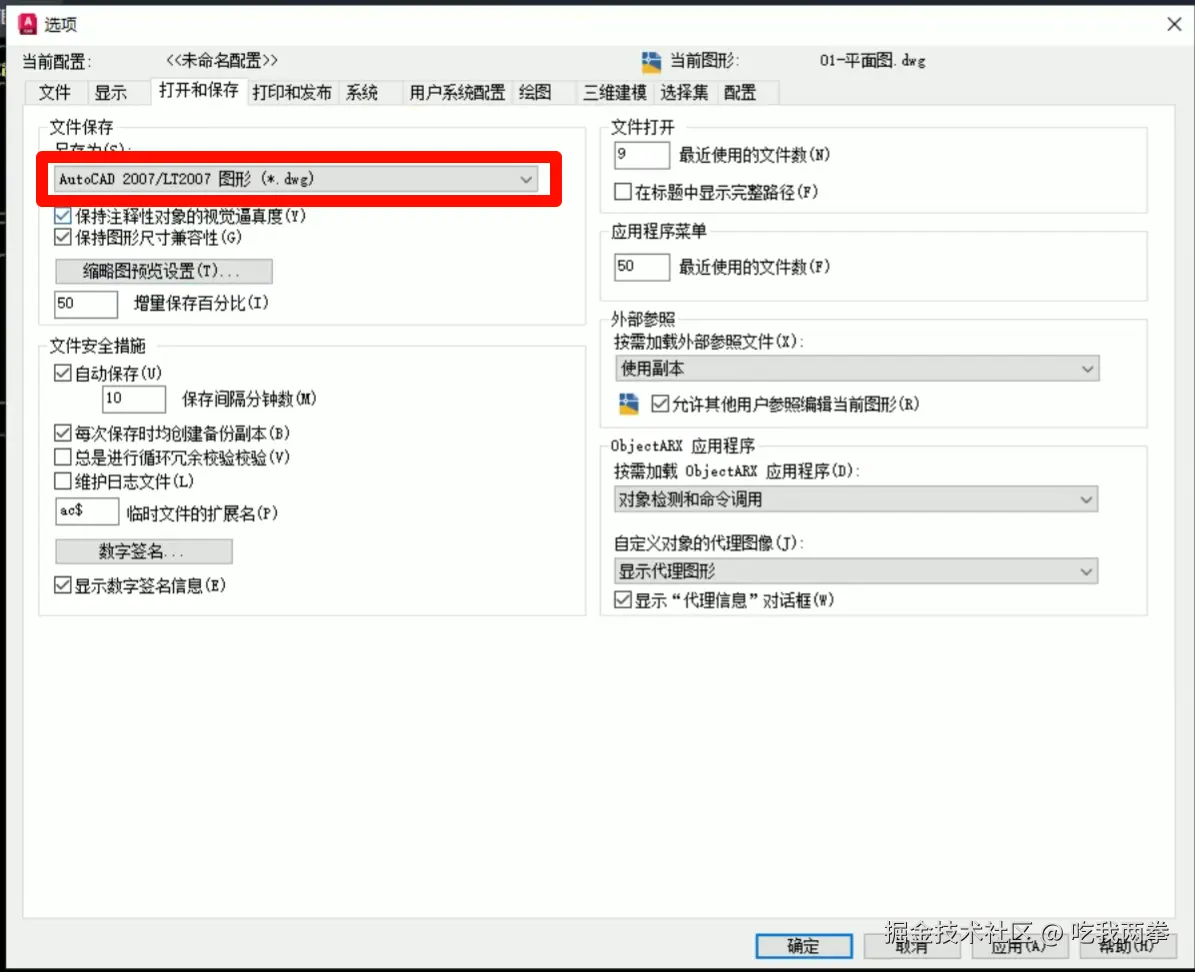Open 缩略图预览设置 dialog

click(x=164, y=271)
